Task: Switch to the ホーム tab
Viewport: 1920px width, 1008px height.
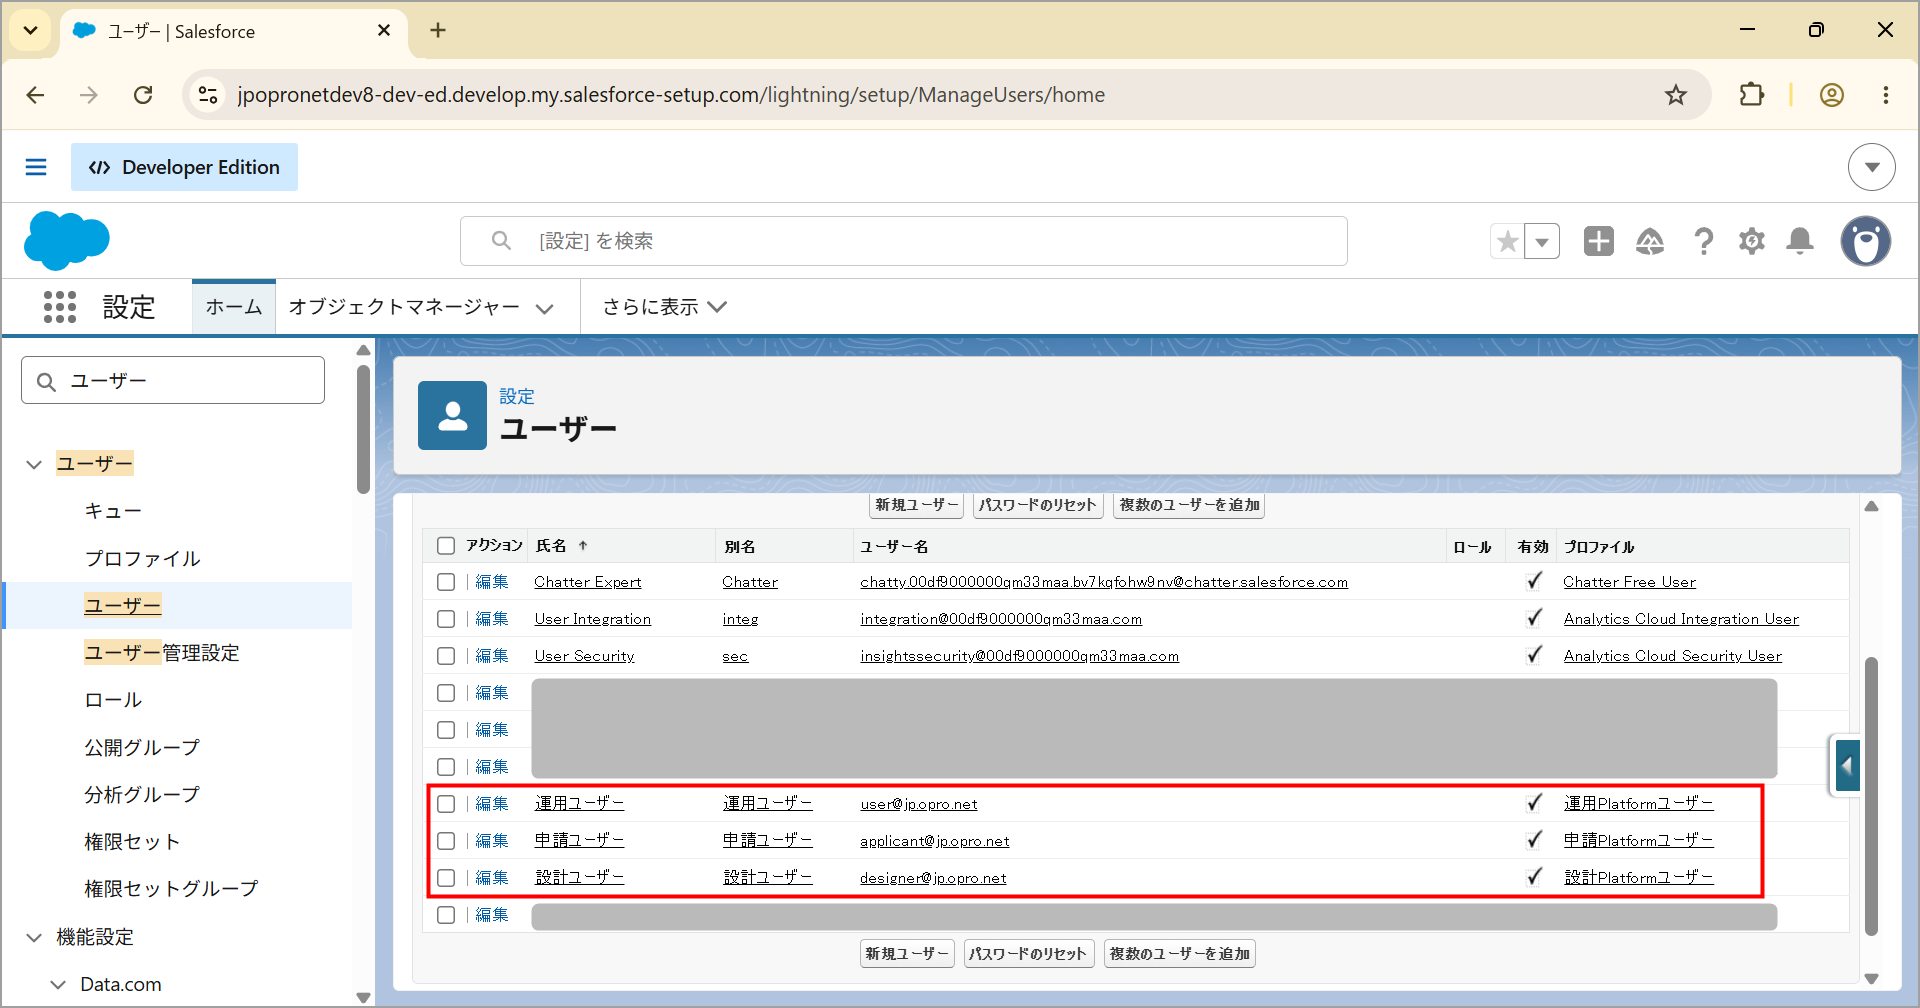Action: 234,307
